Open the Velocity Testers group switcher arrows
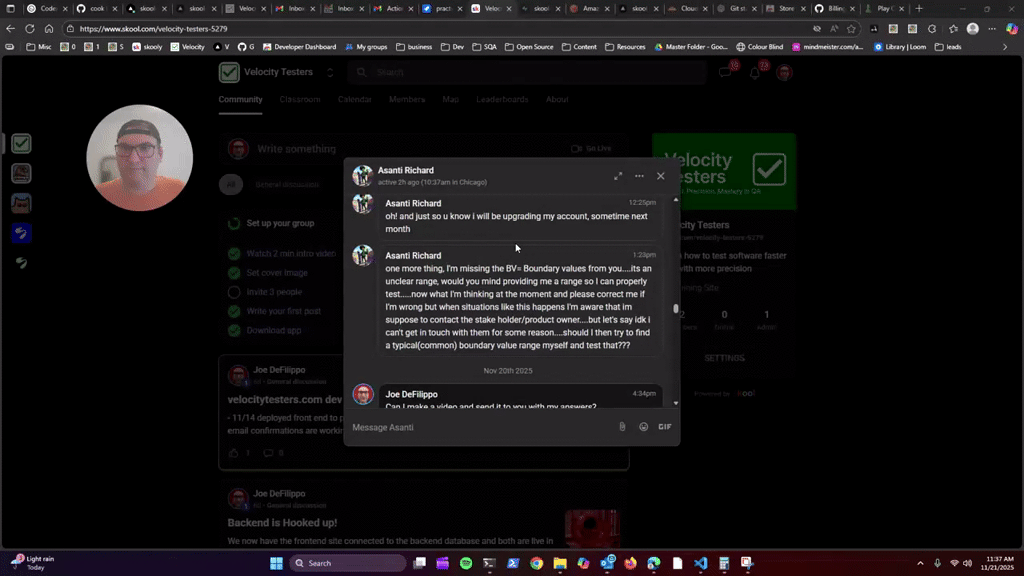Screen dimensions: 1024x576 click(x=330, y=72)
